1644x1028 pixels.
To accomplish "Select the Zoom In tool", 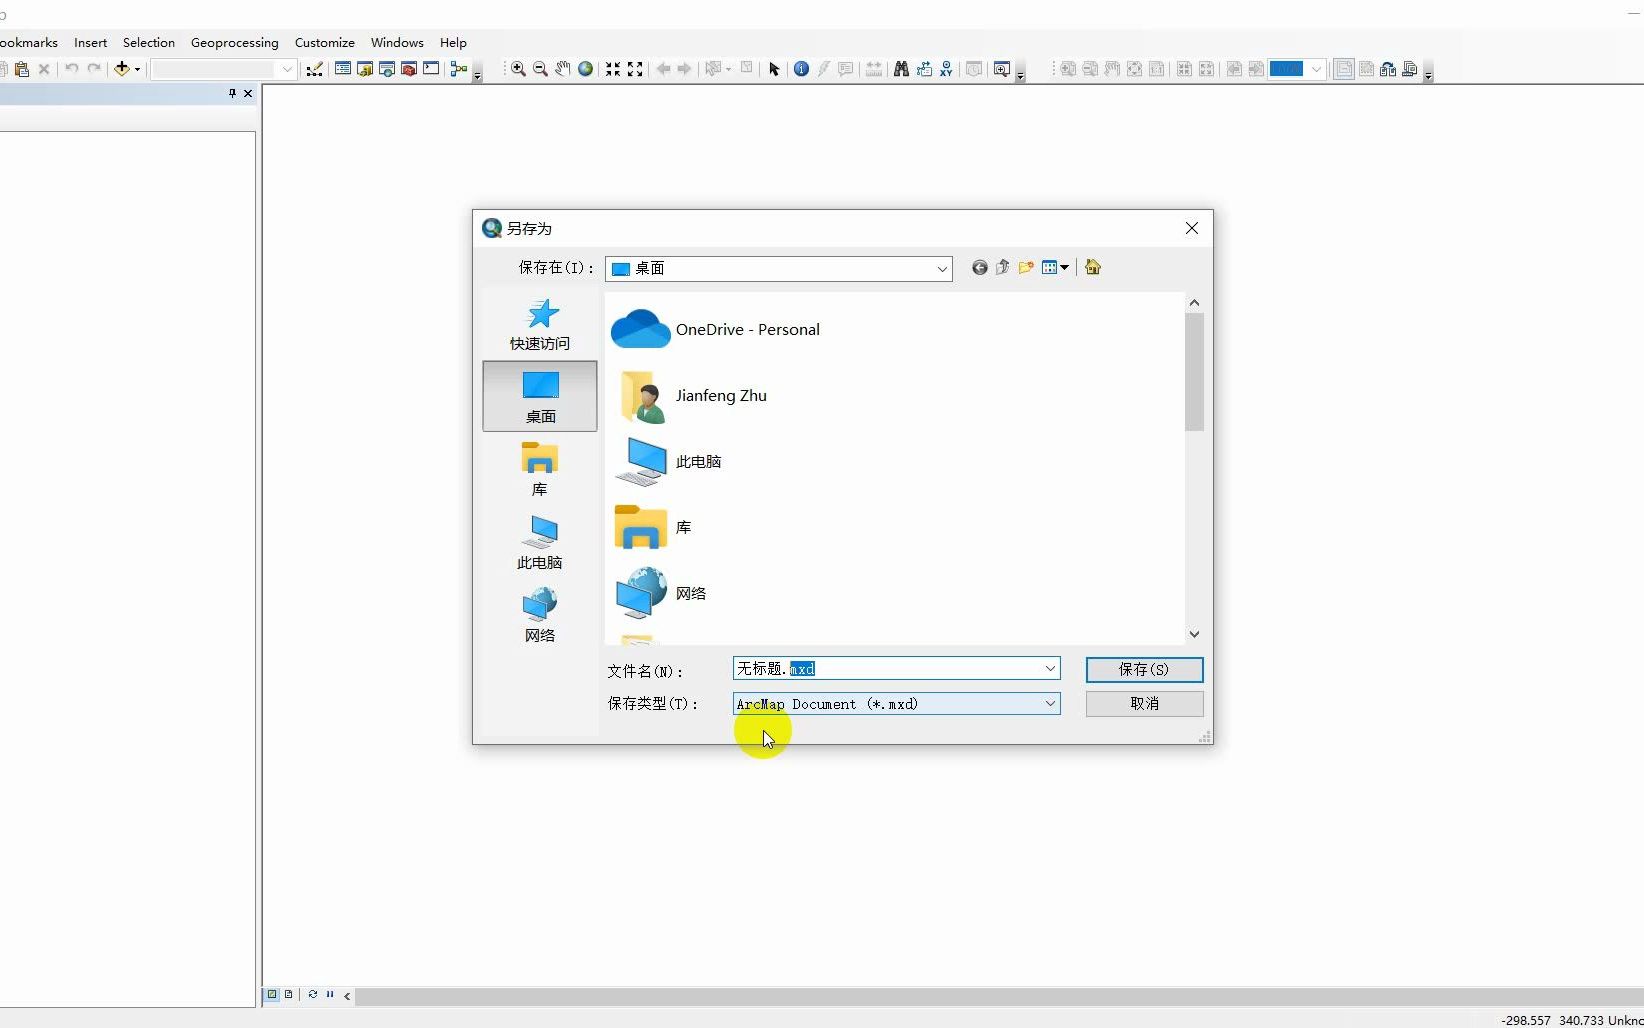I will coord(518,69).
